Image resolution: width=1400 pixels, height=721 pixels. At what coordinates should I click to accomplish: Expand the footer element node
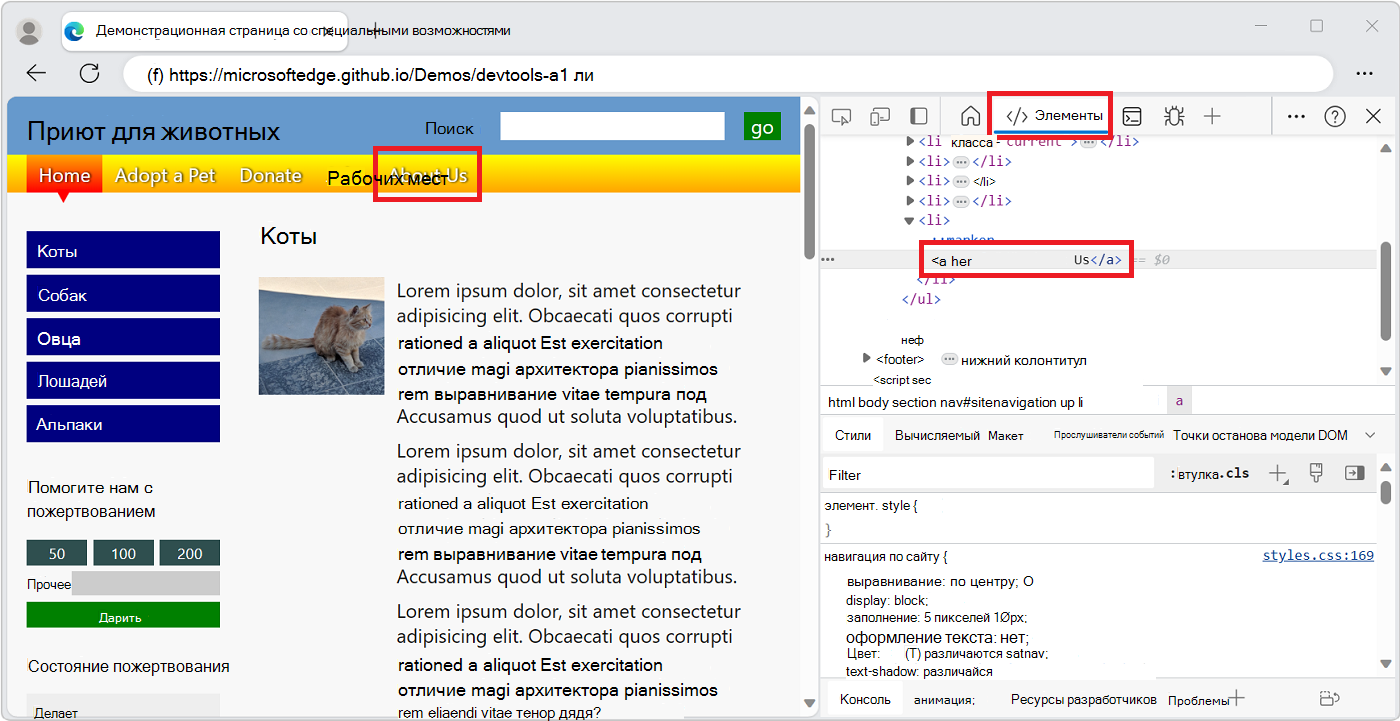coord(867,357)
